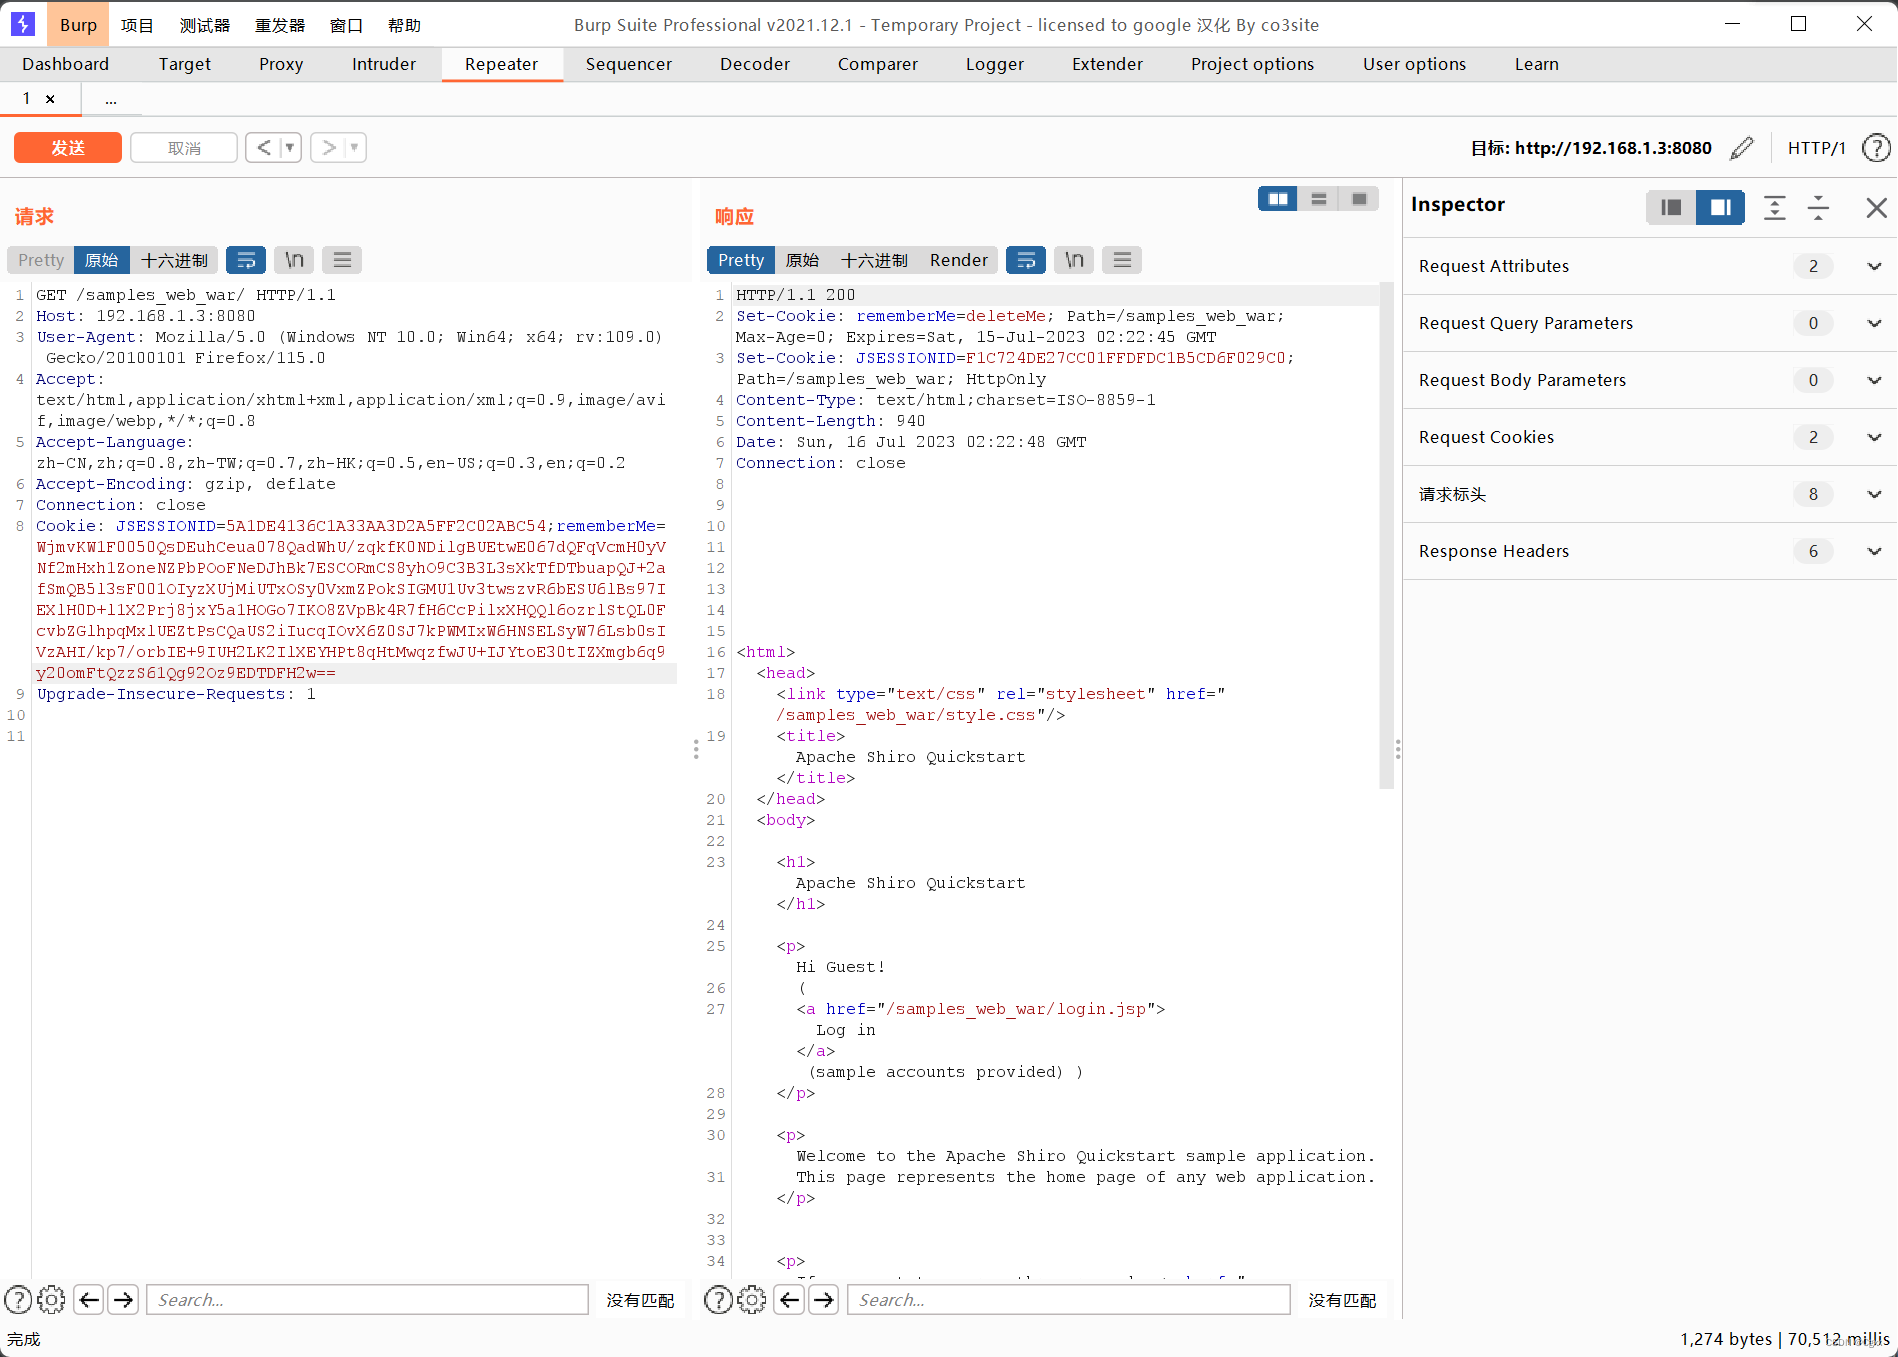Viewport: 1898px width, 1357px height.
Task: Open request search settings gear
Action: coord(51,1300)
